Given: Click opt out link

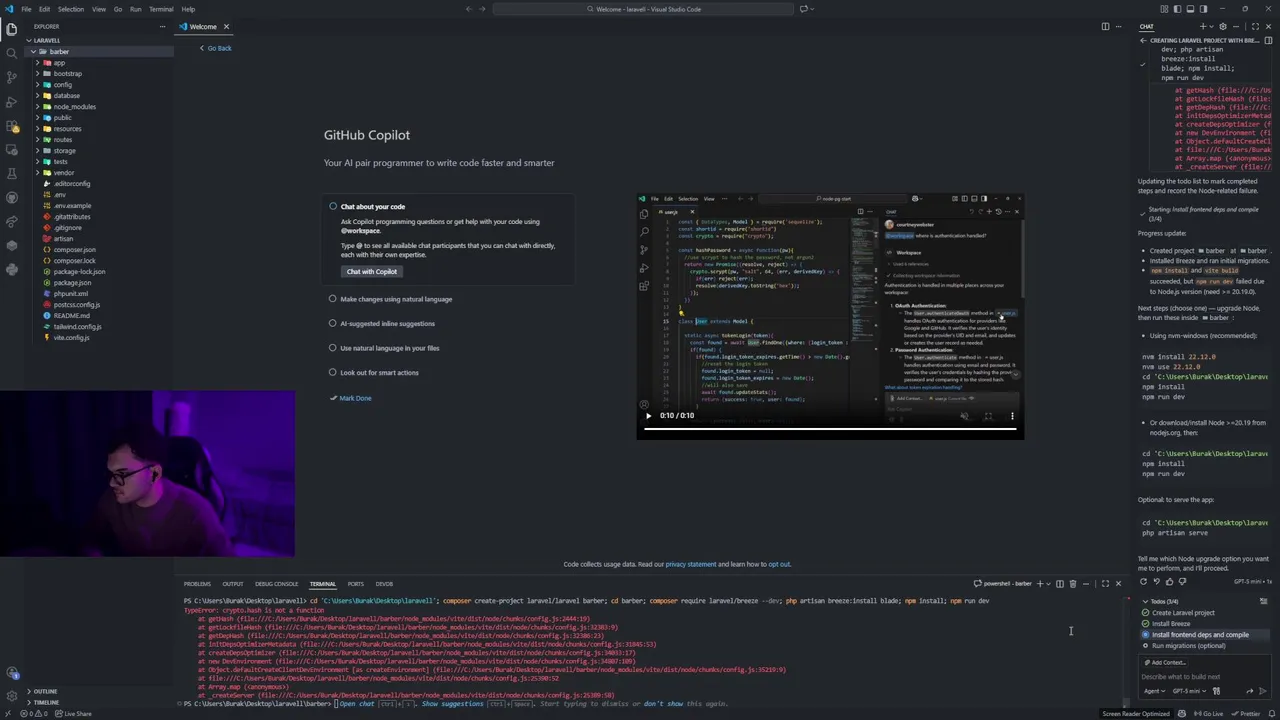Looking at the screenshot, I should 779,564.
